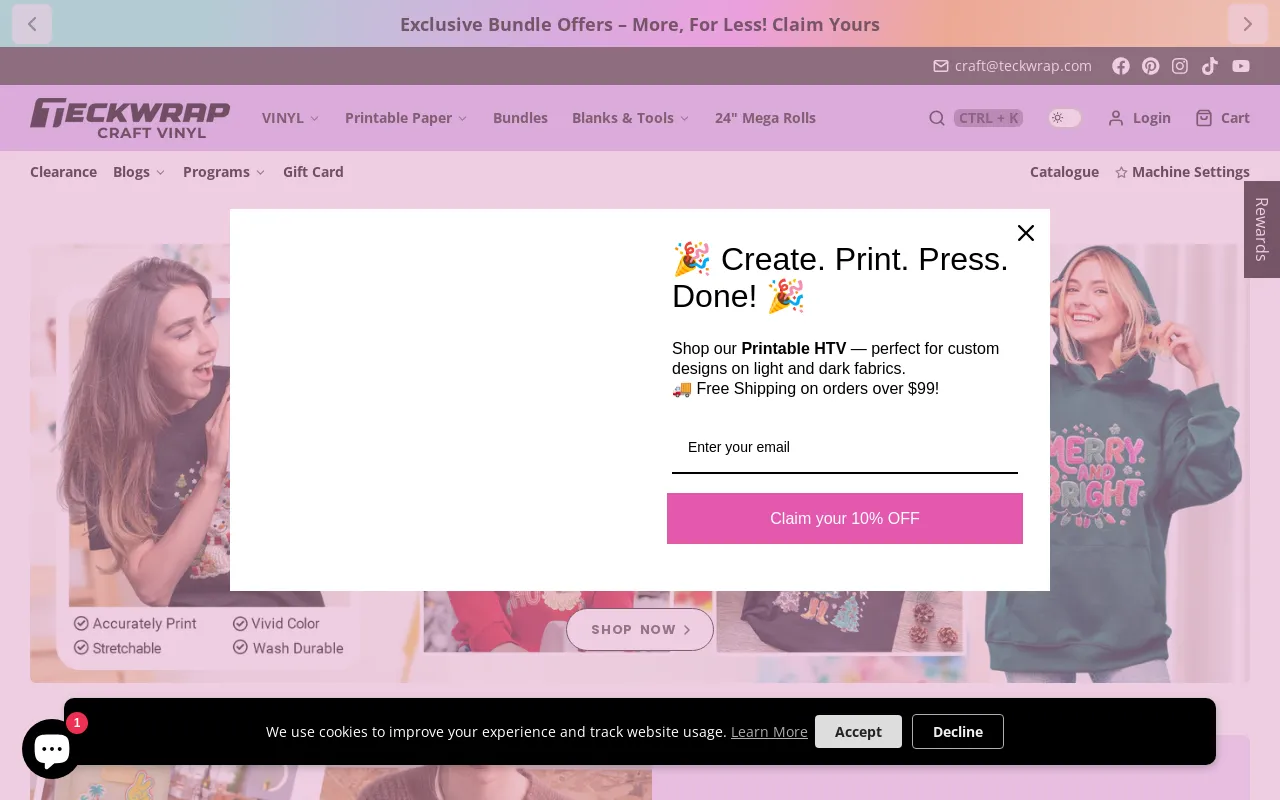Image resolution: width=1280 pixels, height=800 pixels.
Task: Open the TikTok icon link
Action: (x=1210, y=66)
